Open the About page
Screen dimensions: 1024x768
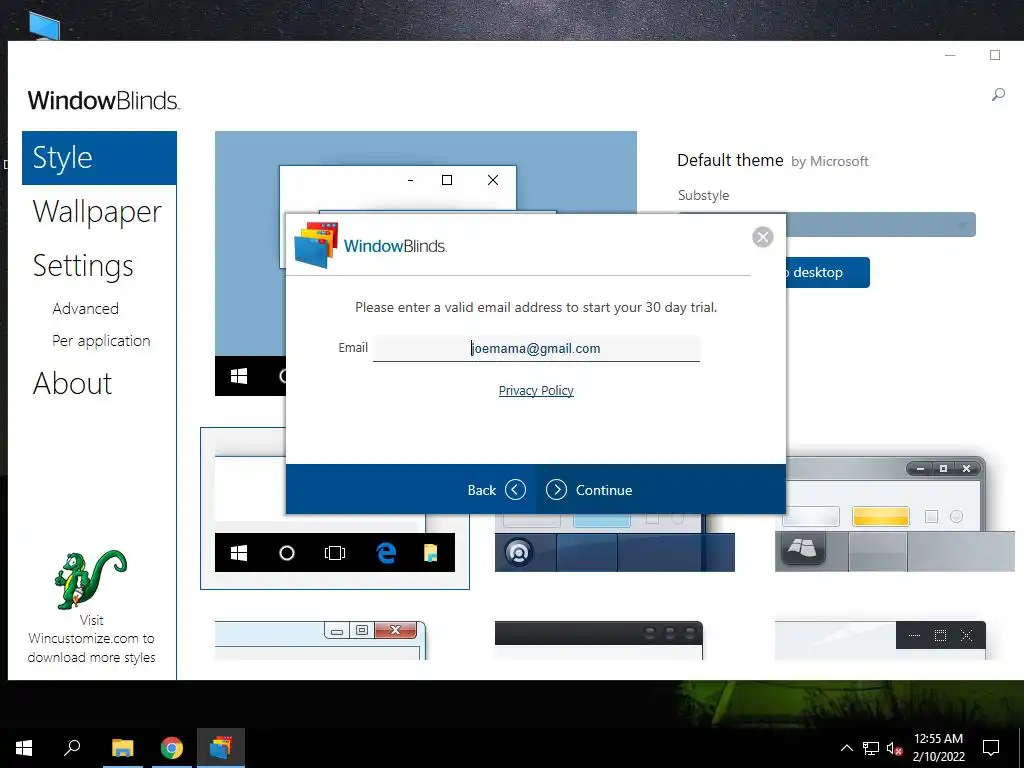(x=72, y=383)
